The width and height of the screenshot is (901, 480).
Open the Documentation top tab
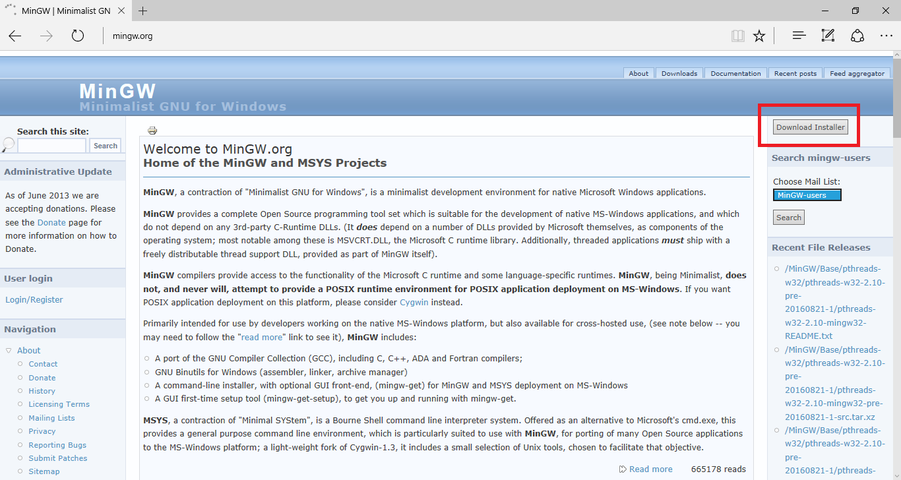[x=736, y=74]
